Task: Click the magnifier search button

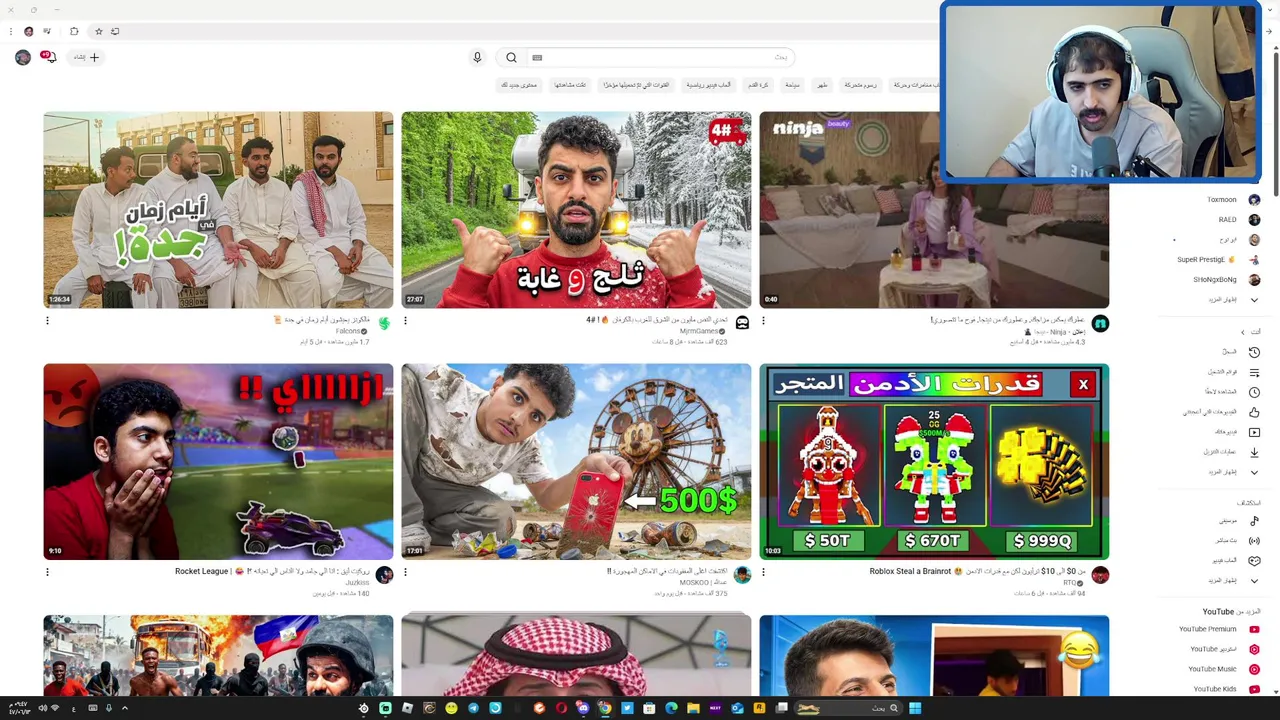Action: pos(511,57)
